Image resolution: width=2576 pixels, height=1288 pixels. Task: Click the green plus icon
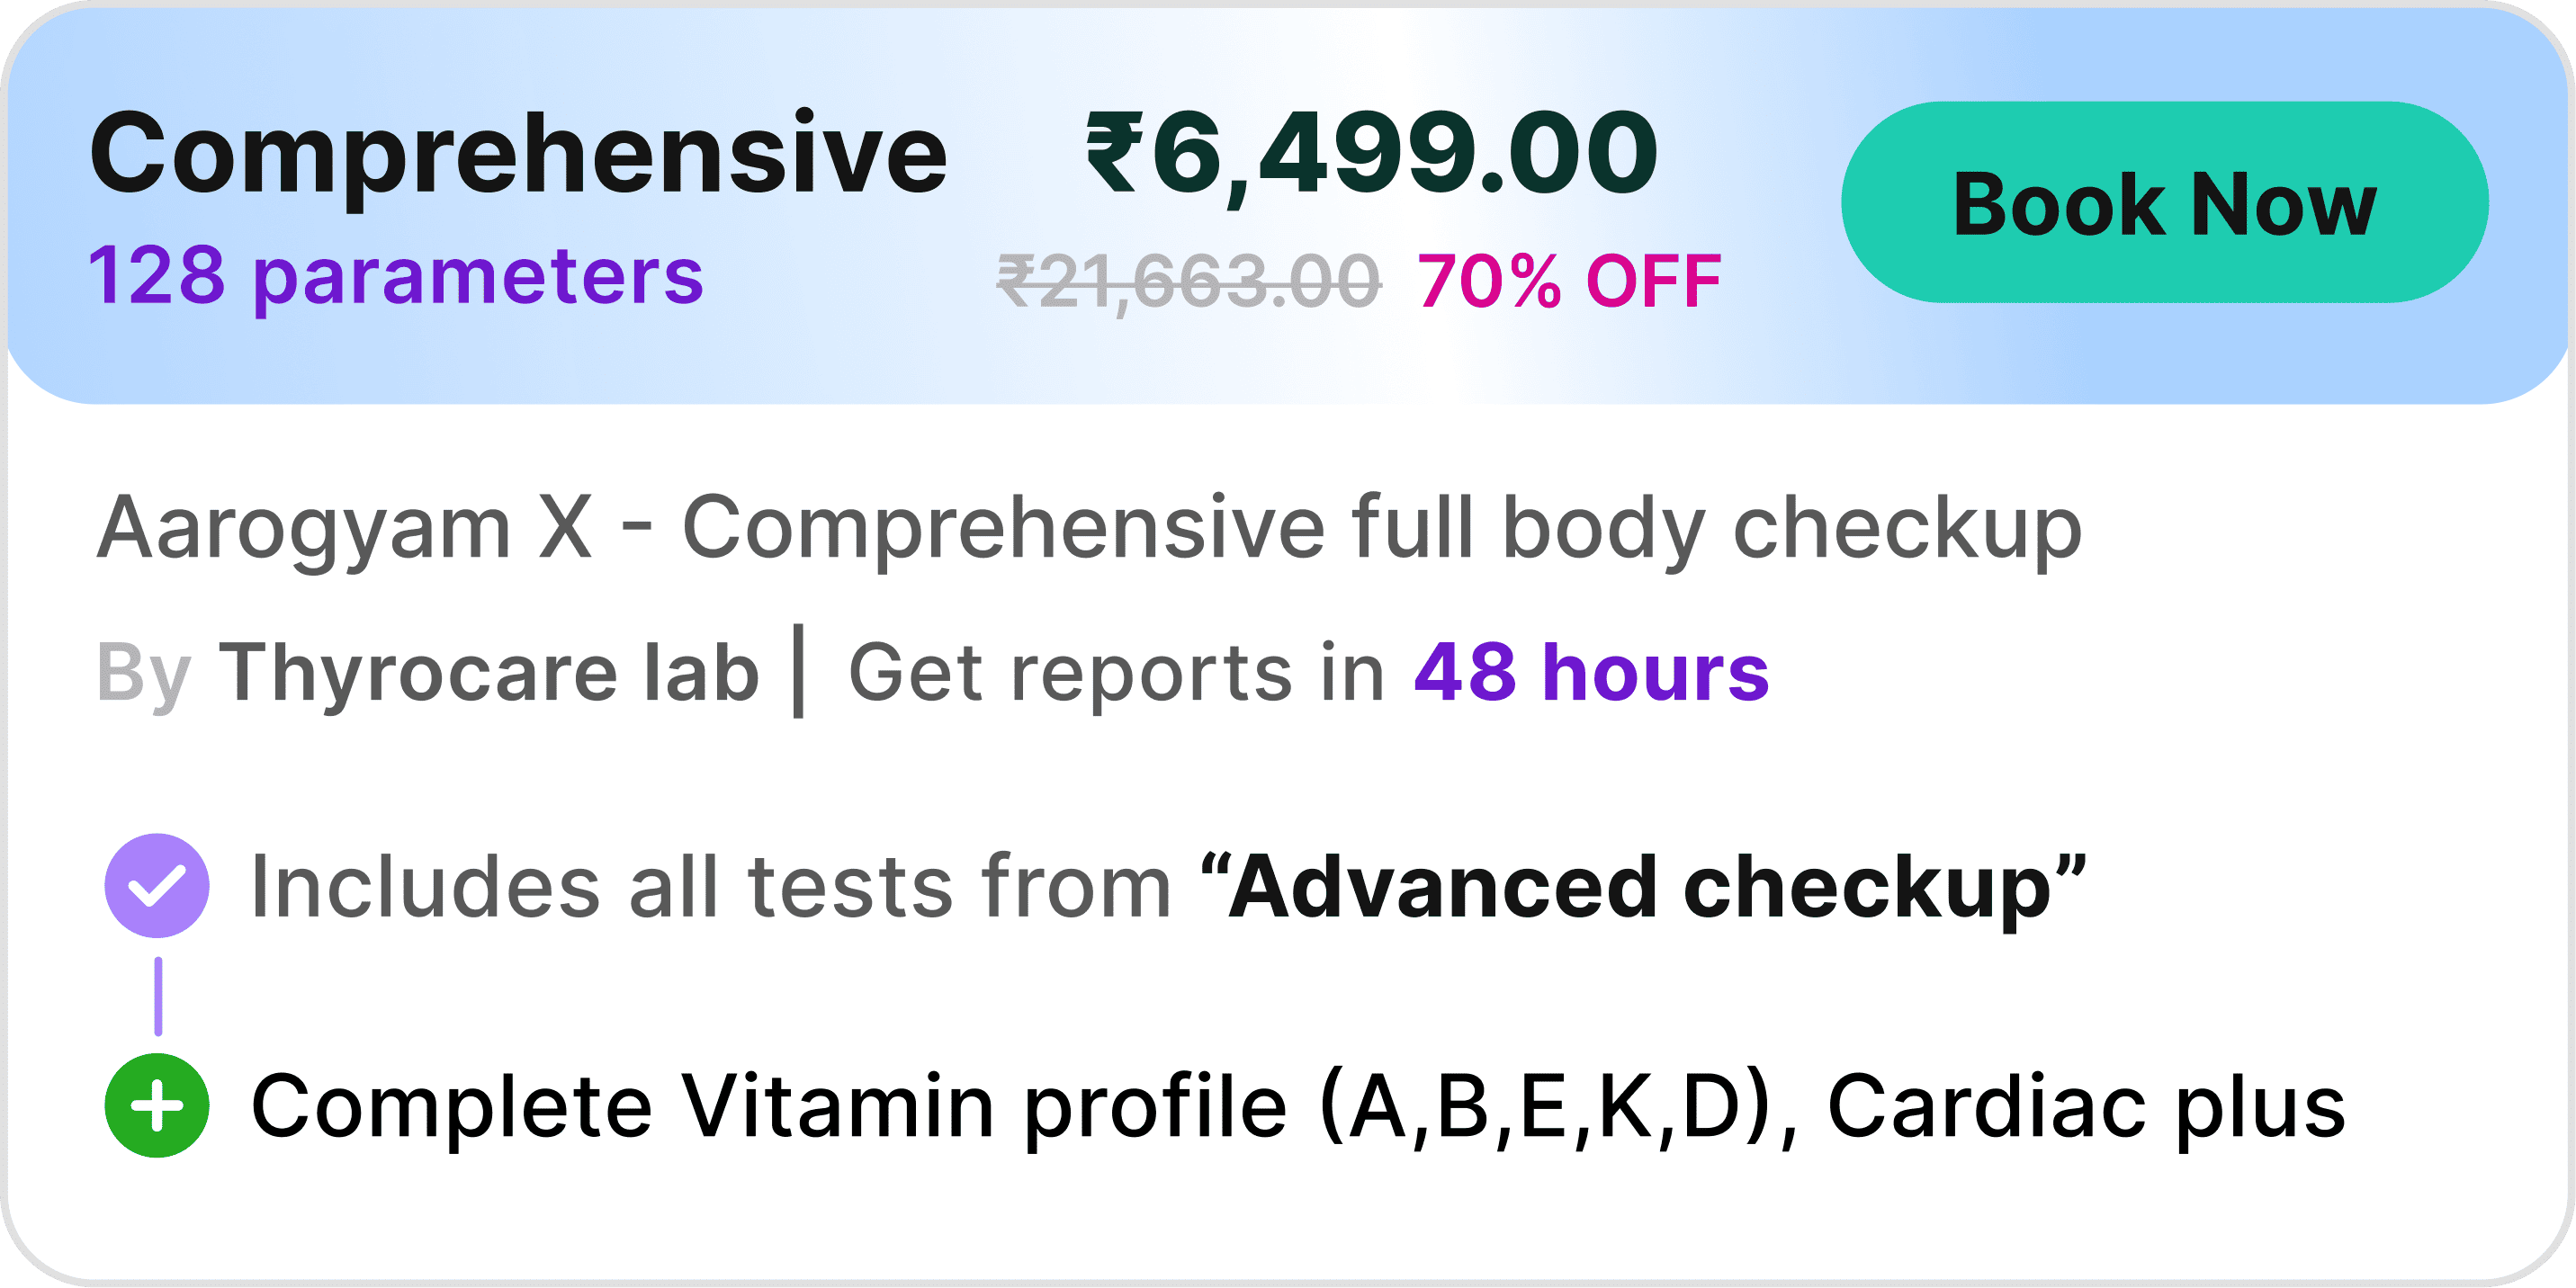point(157,1105)
